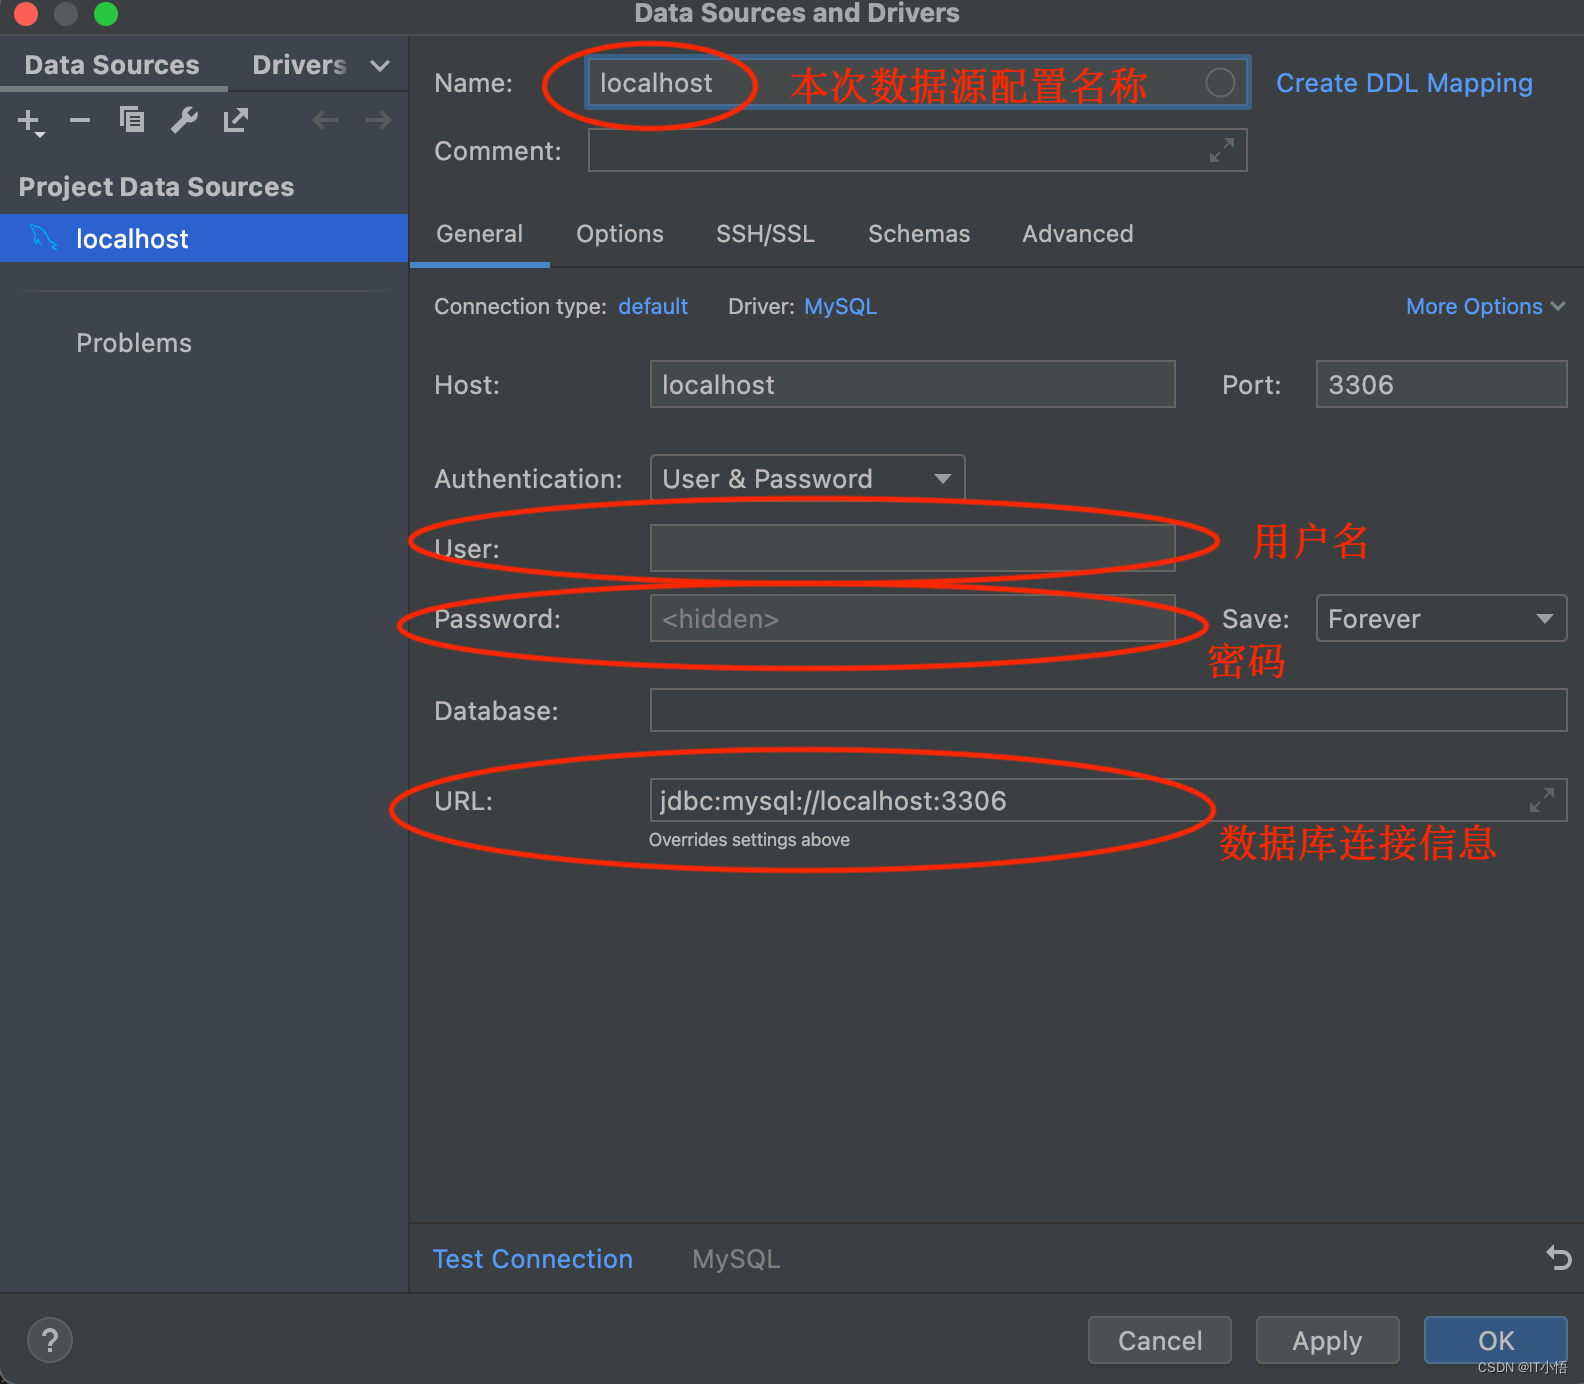Expand the Comment field editor
Screen dimensions: 1584x1384
tap(1221, 150)
